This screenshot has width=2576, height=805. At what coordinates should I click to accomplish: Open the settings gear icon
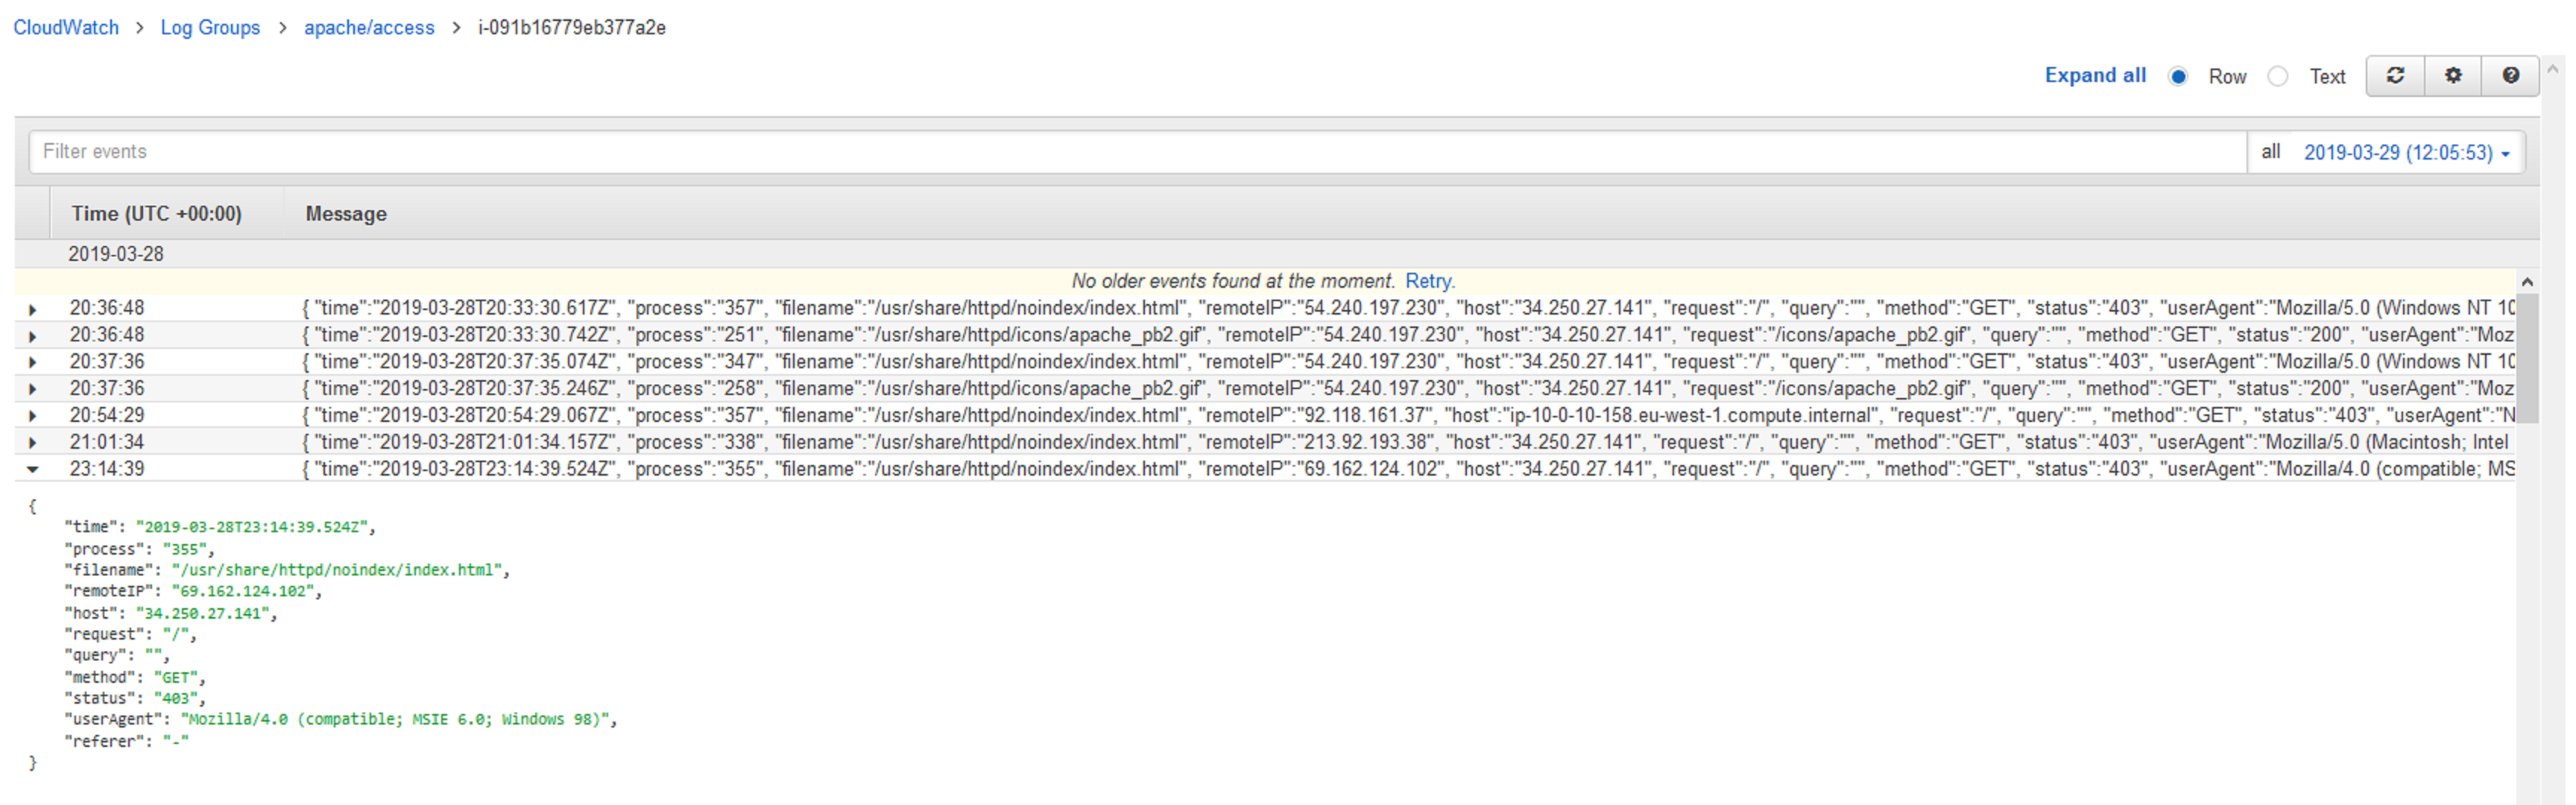coord(2452,76)
